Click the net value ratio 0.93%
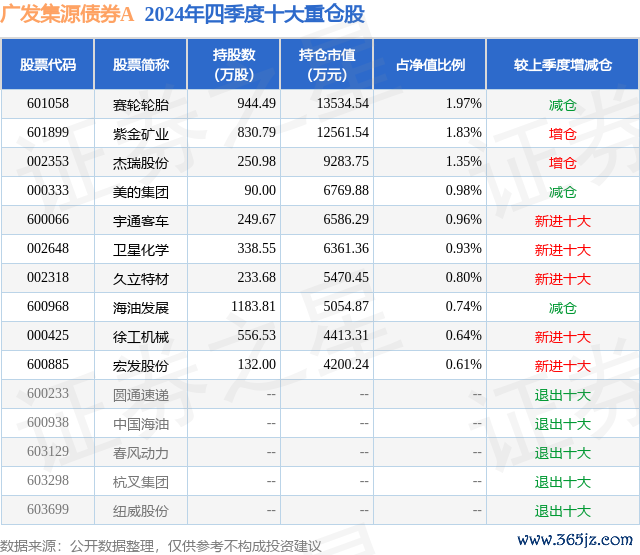 [x=463, y=248]
